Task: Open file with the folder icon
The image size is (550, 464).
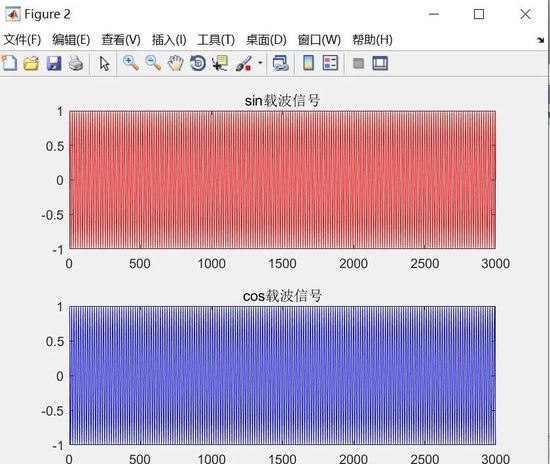Action: [x=31, y=63]
